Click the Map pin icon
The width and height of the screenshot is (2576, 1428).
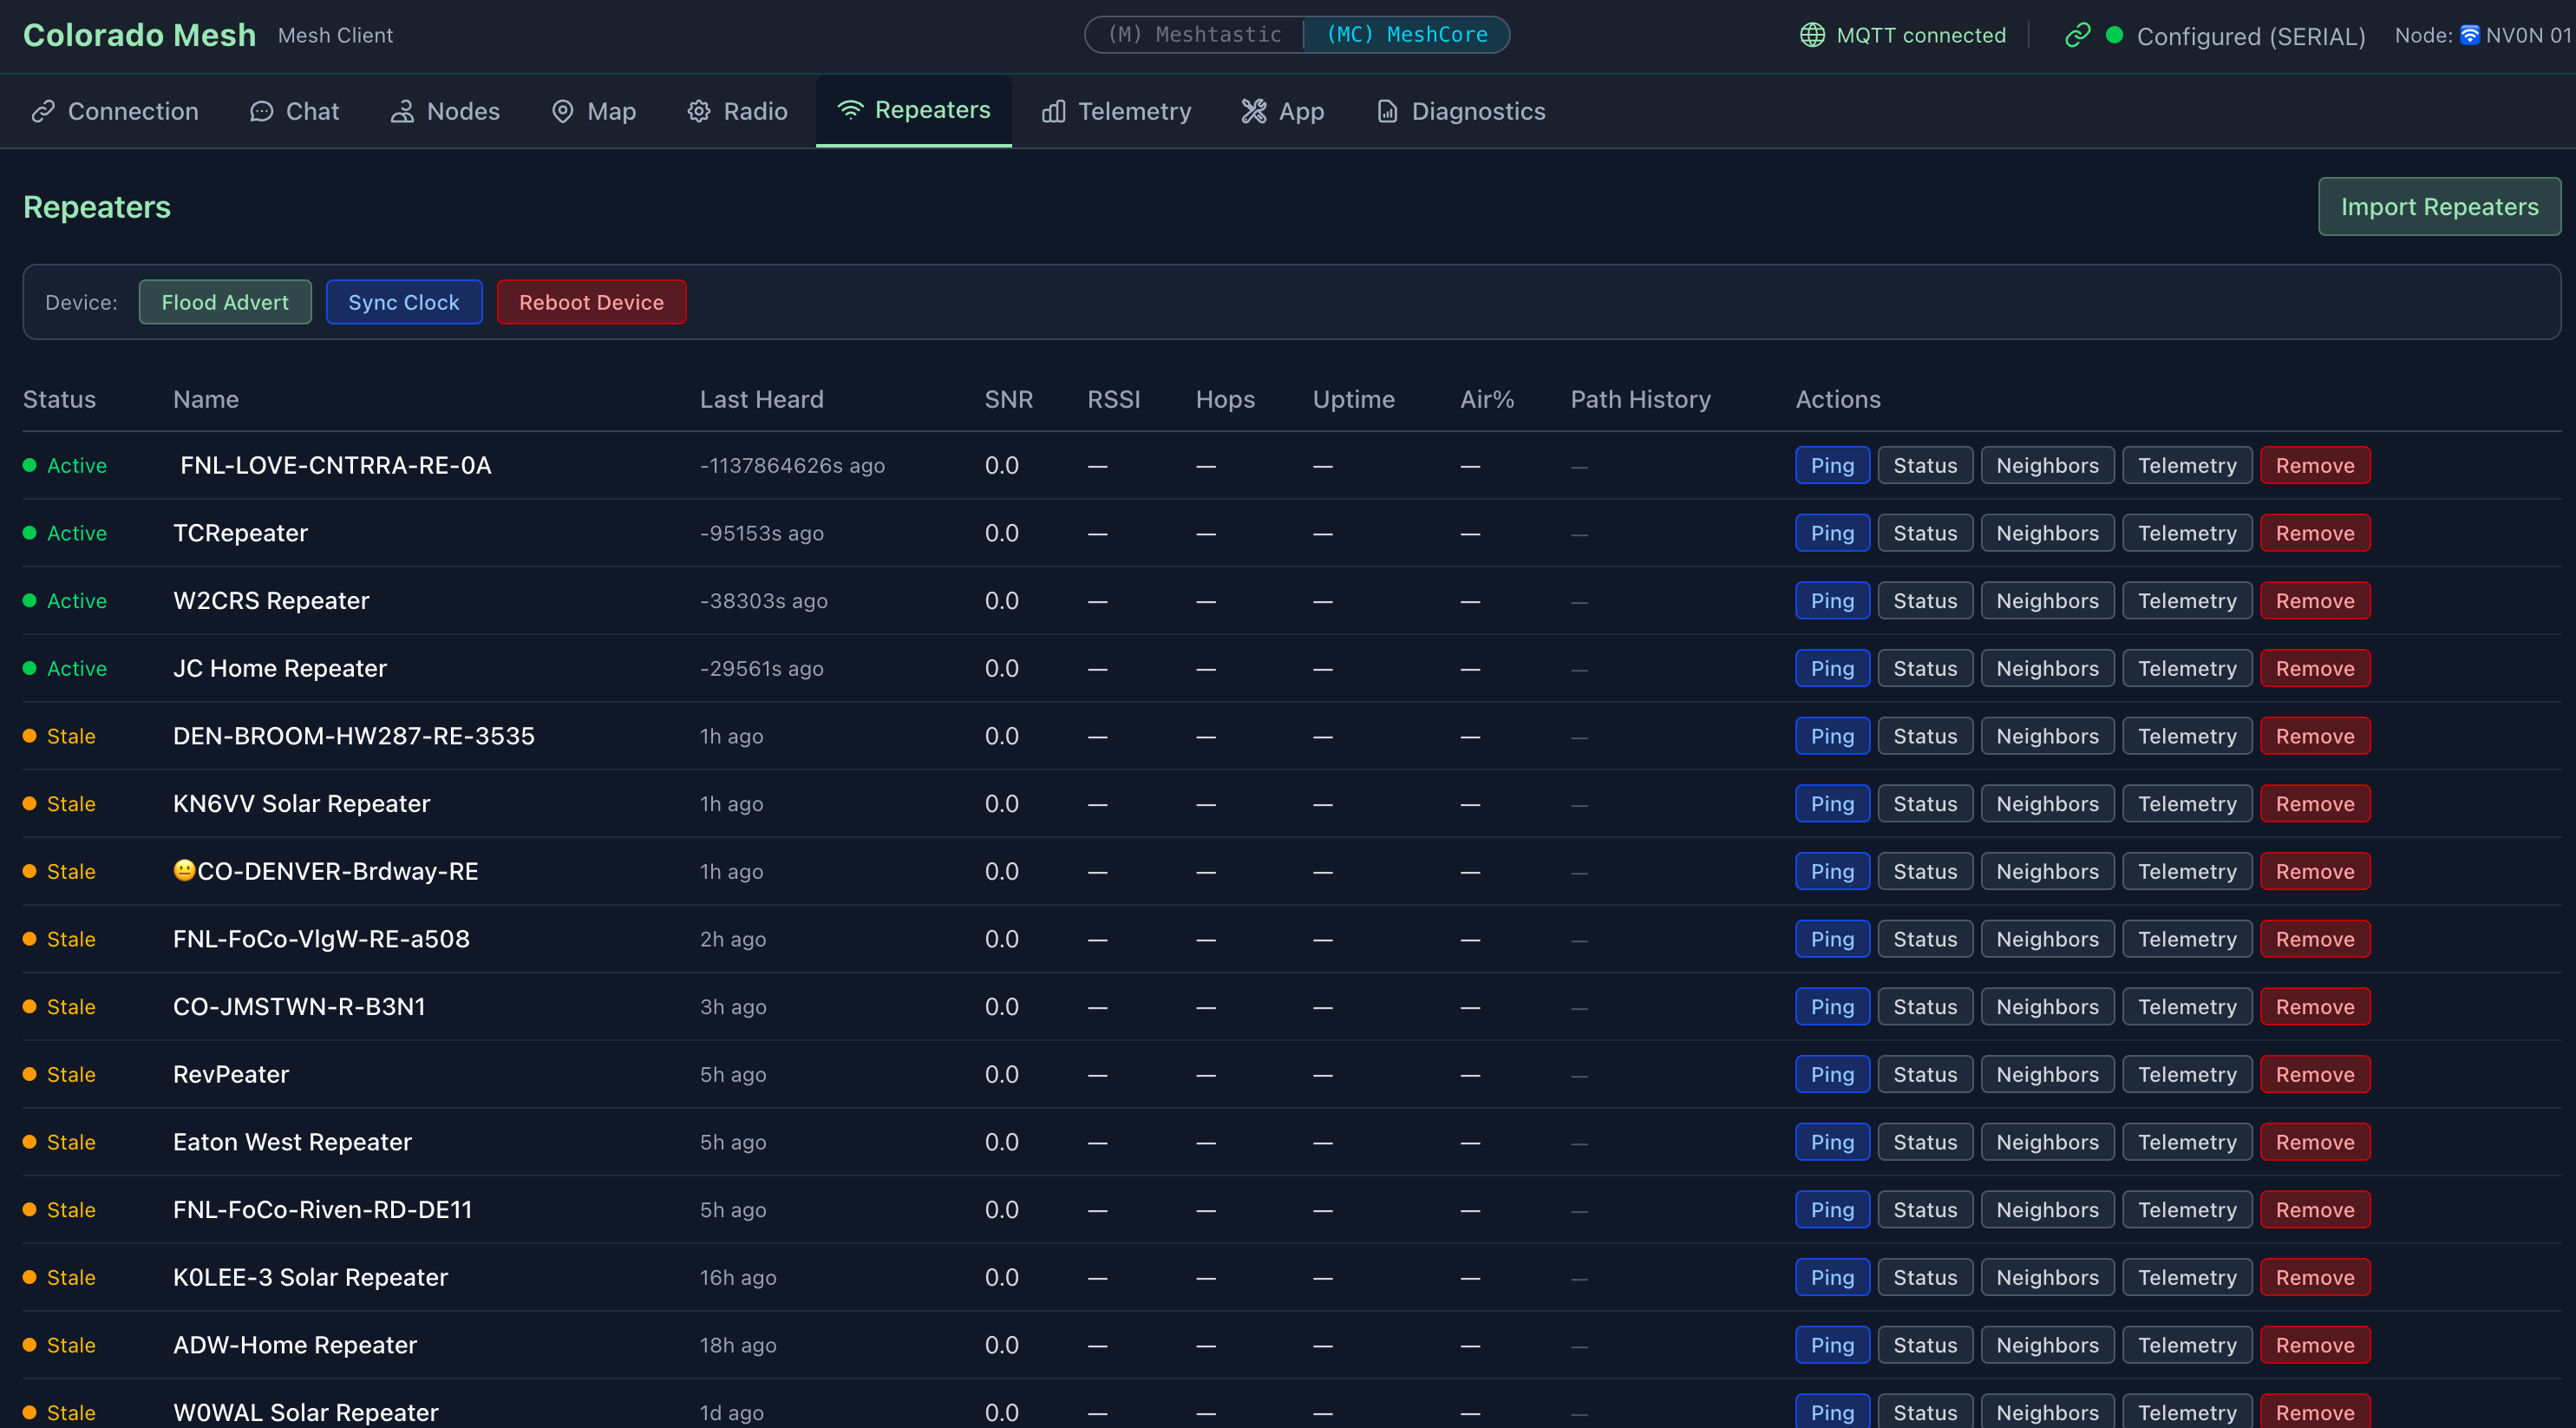(563, 111)
